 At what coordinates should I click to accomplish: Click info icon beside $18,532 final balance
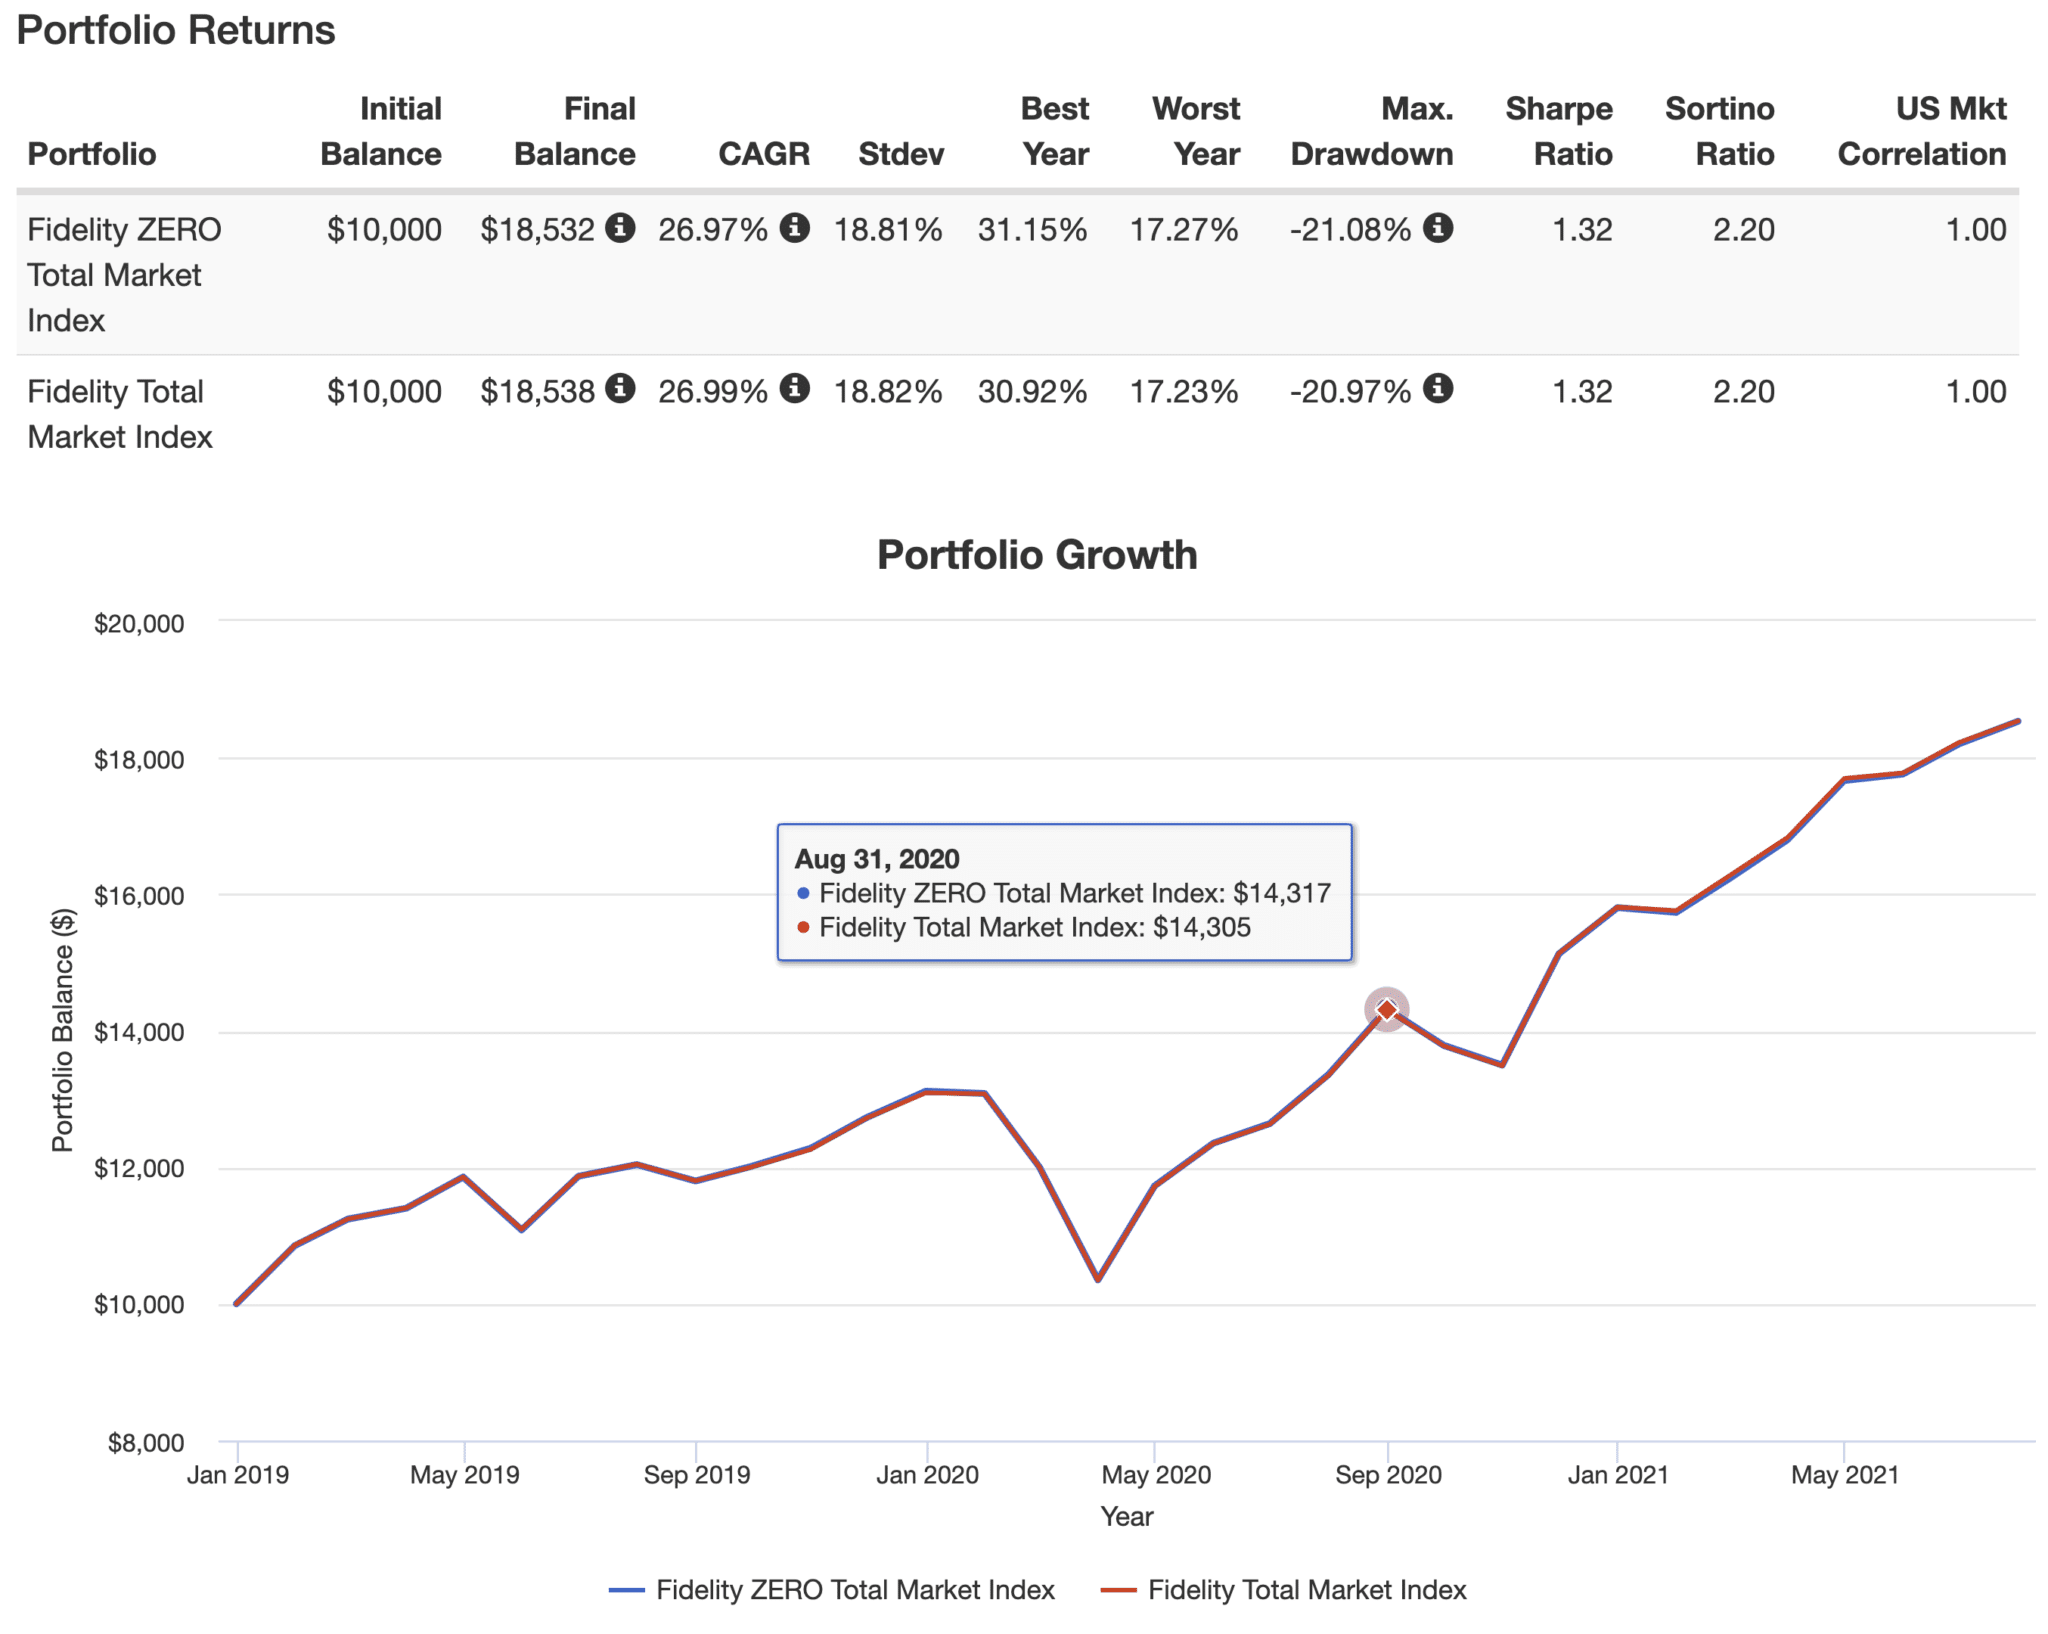620,228
